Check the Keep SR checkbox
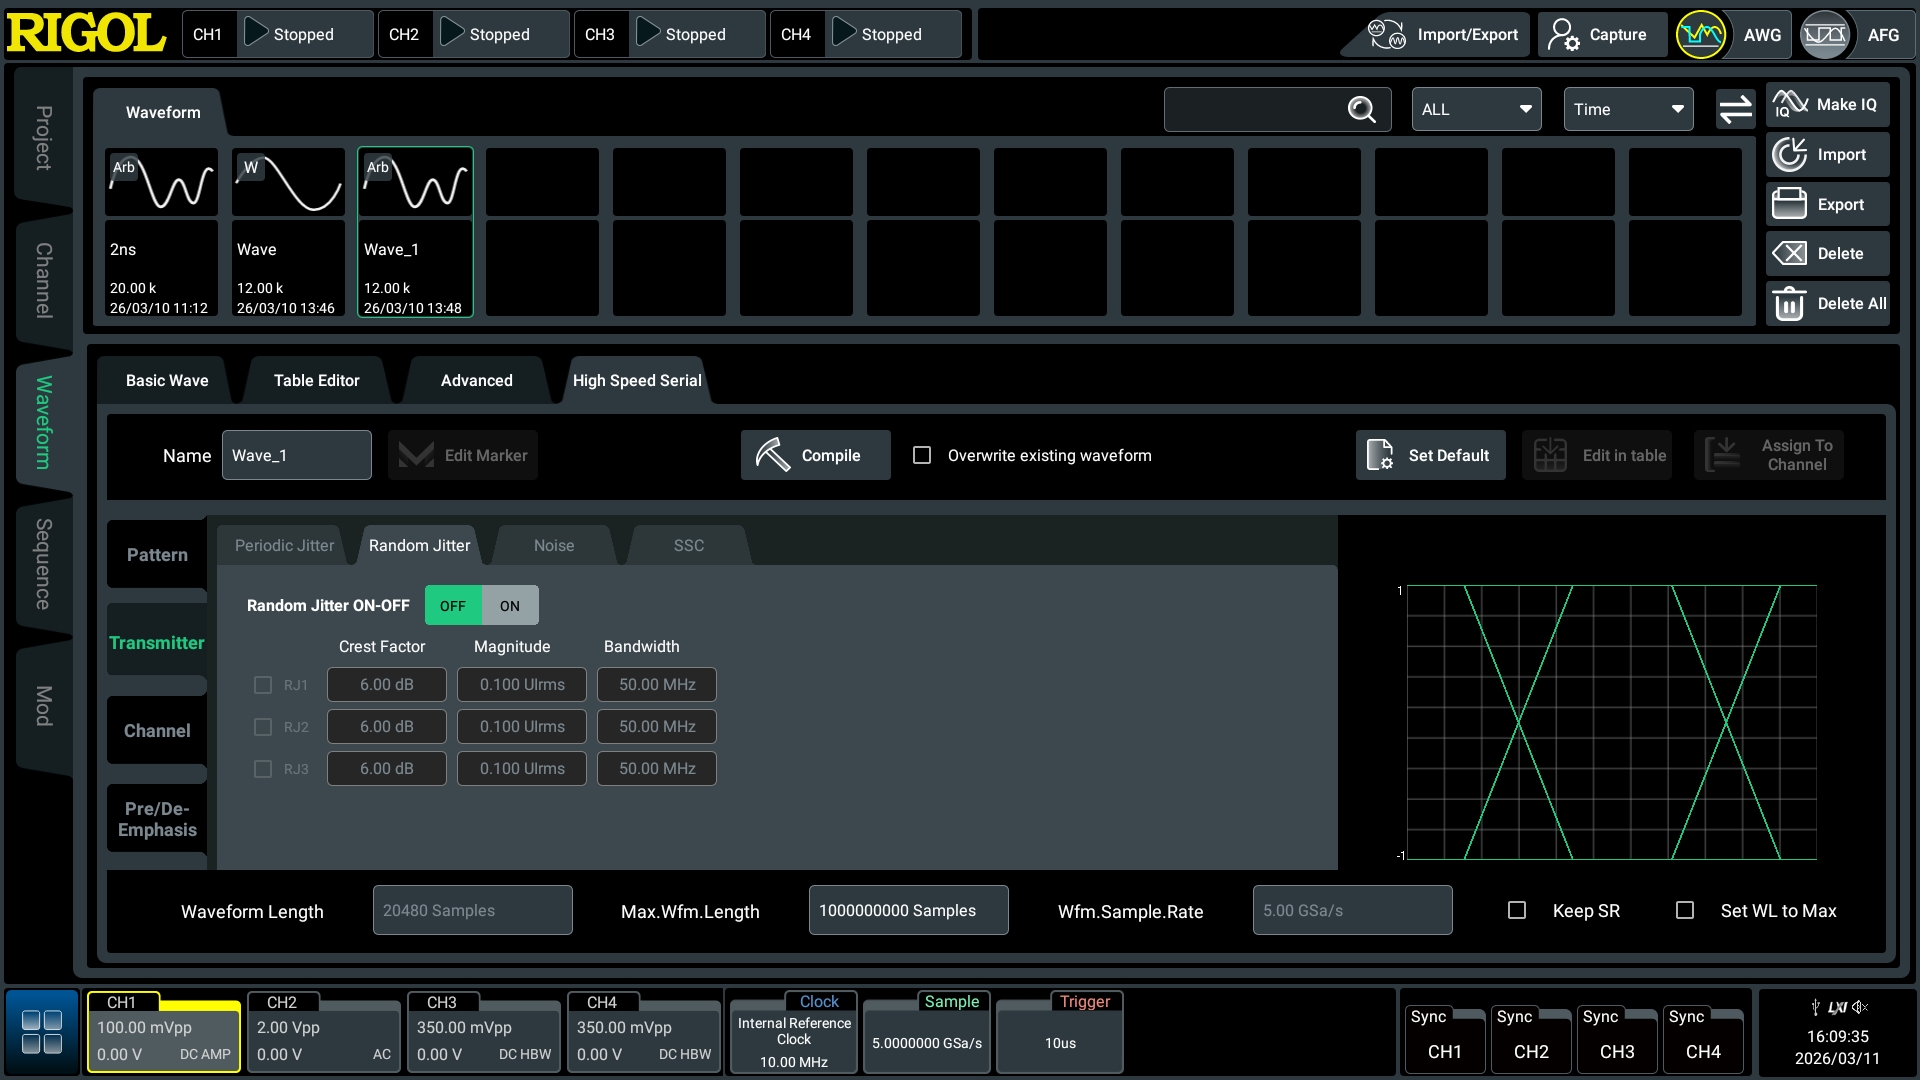Viewport: 1920px width, 1080px height. click(1517, 911)
